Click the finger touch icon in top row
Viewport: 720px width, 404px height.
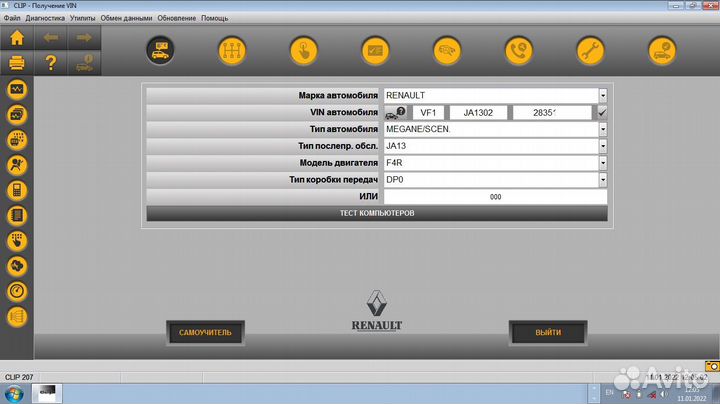[304, 50]
